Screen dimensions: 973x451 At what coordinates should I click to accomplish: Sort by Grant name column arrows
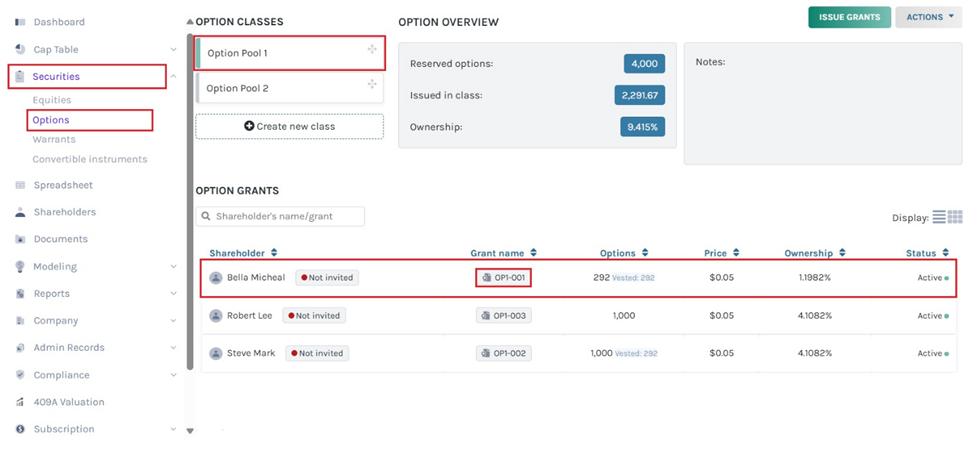[x=533, y=253]
